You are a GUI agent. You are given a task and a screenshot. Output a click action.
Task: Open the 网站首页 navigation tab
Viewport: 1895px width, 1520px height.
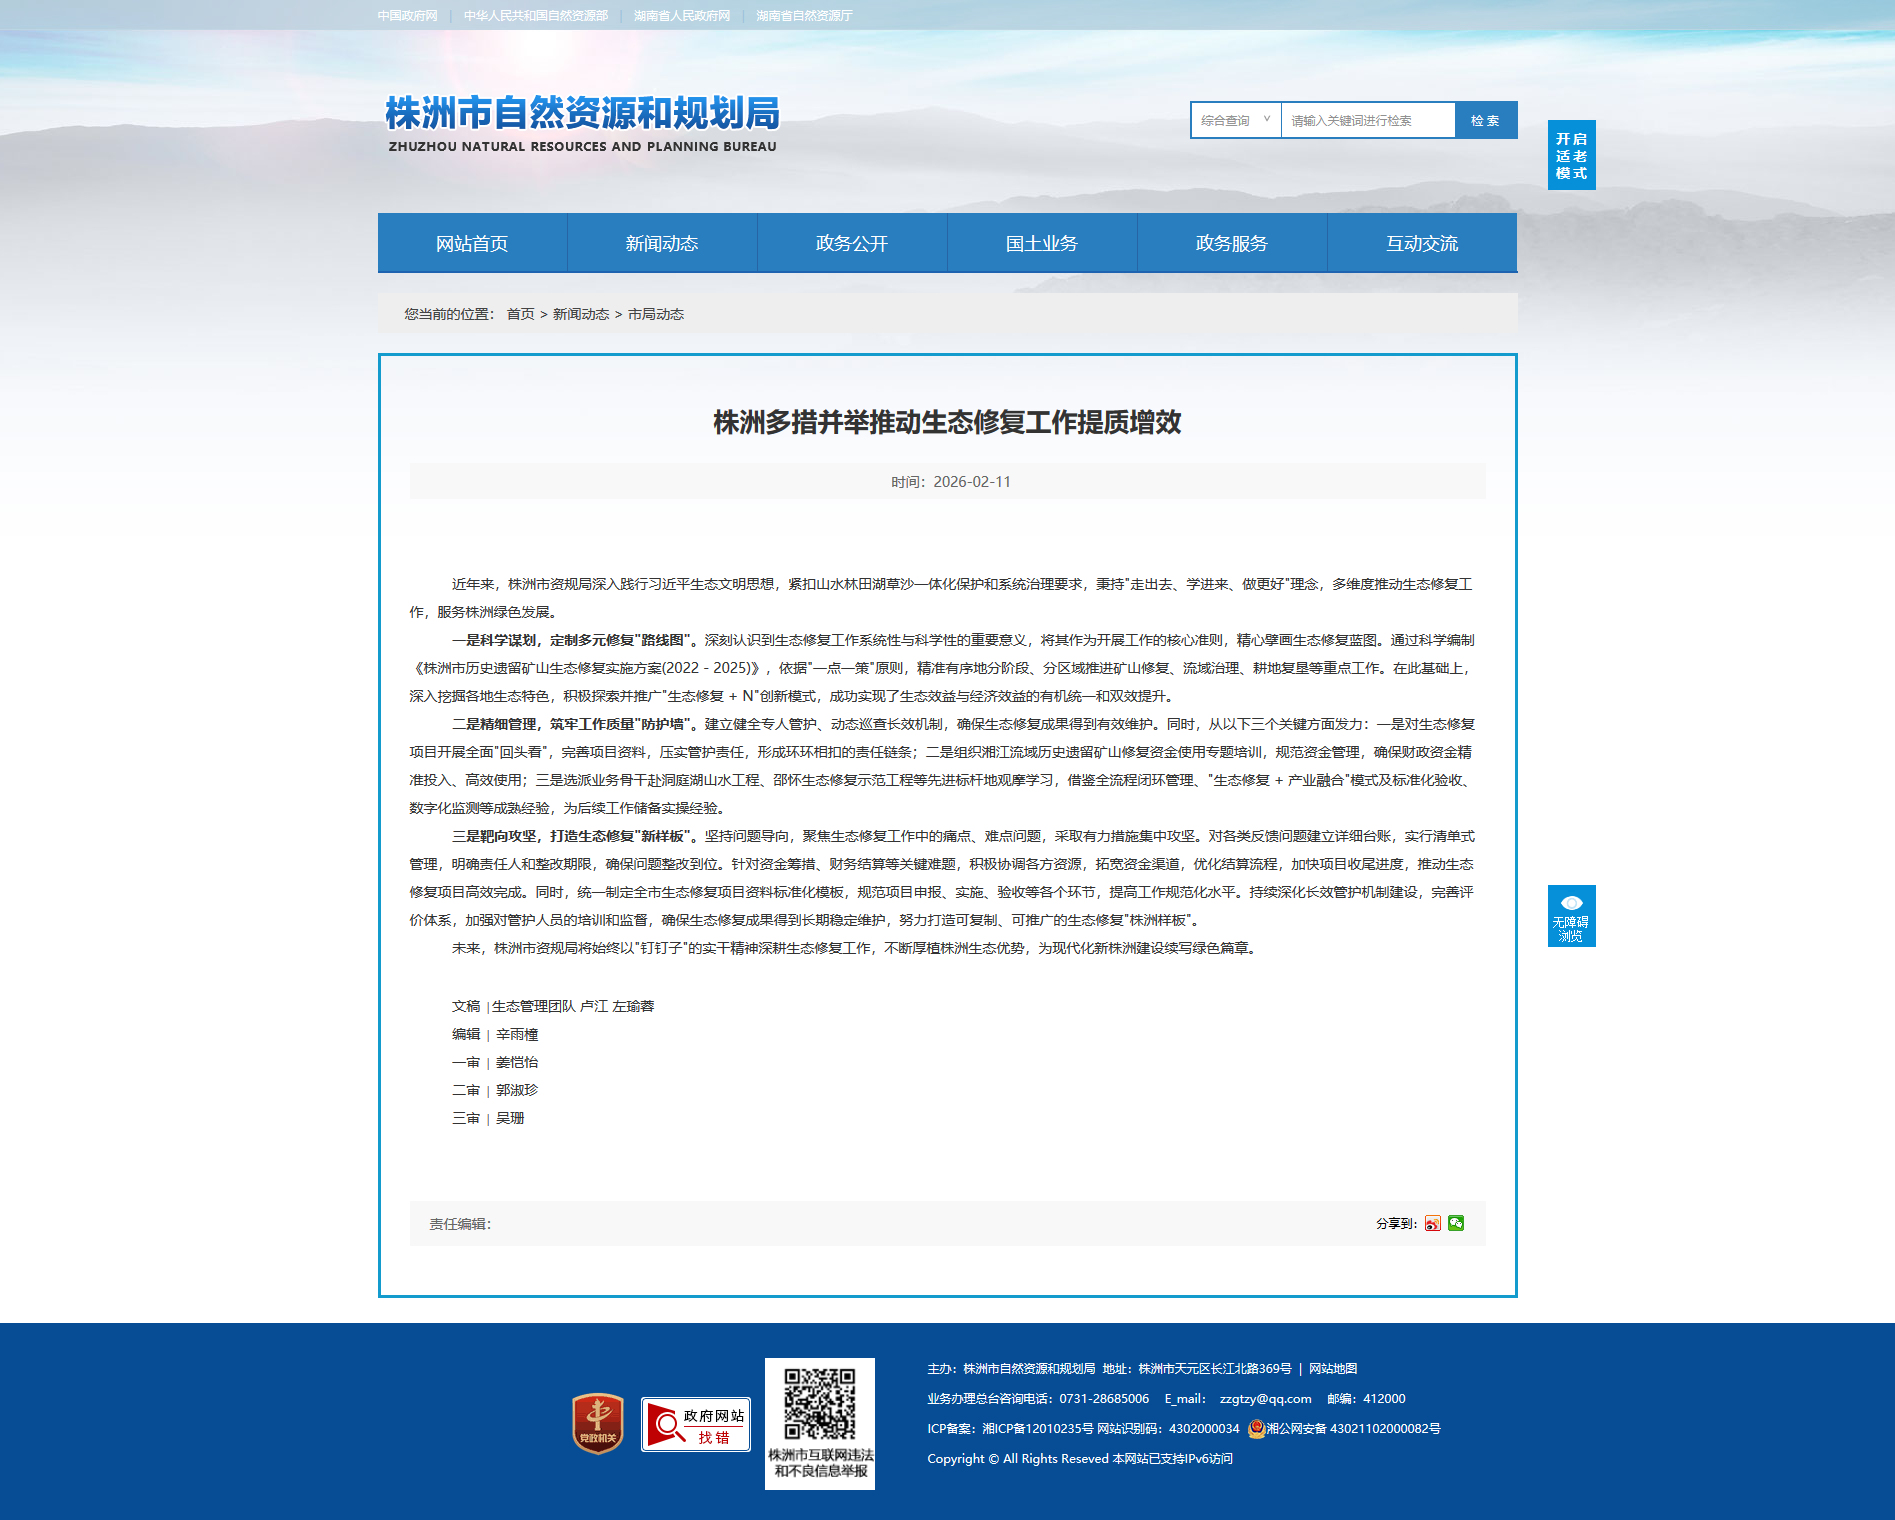coord(472,243)
